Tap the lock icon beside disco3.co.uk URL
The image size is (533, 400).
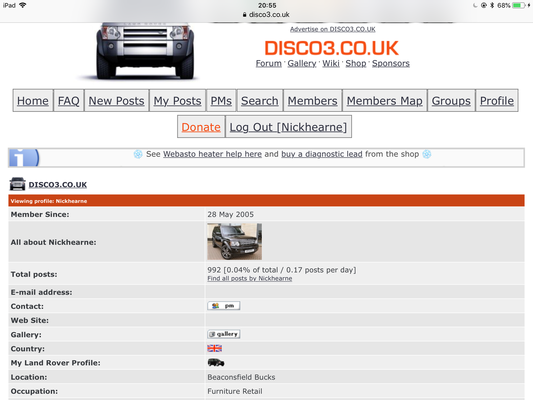[x=244, y=15]
